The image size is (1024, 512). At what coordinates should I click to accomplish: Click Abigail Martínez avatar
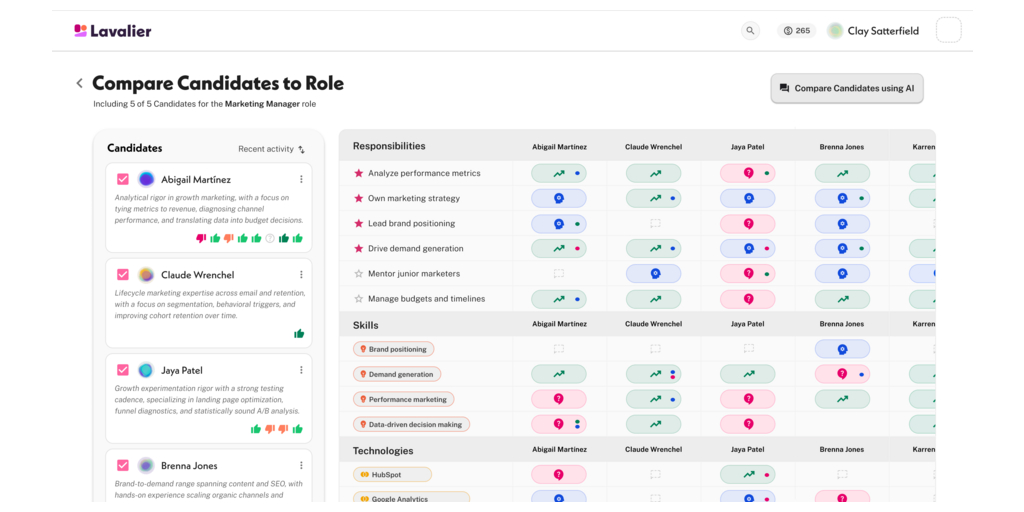(x=146, y=179)
